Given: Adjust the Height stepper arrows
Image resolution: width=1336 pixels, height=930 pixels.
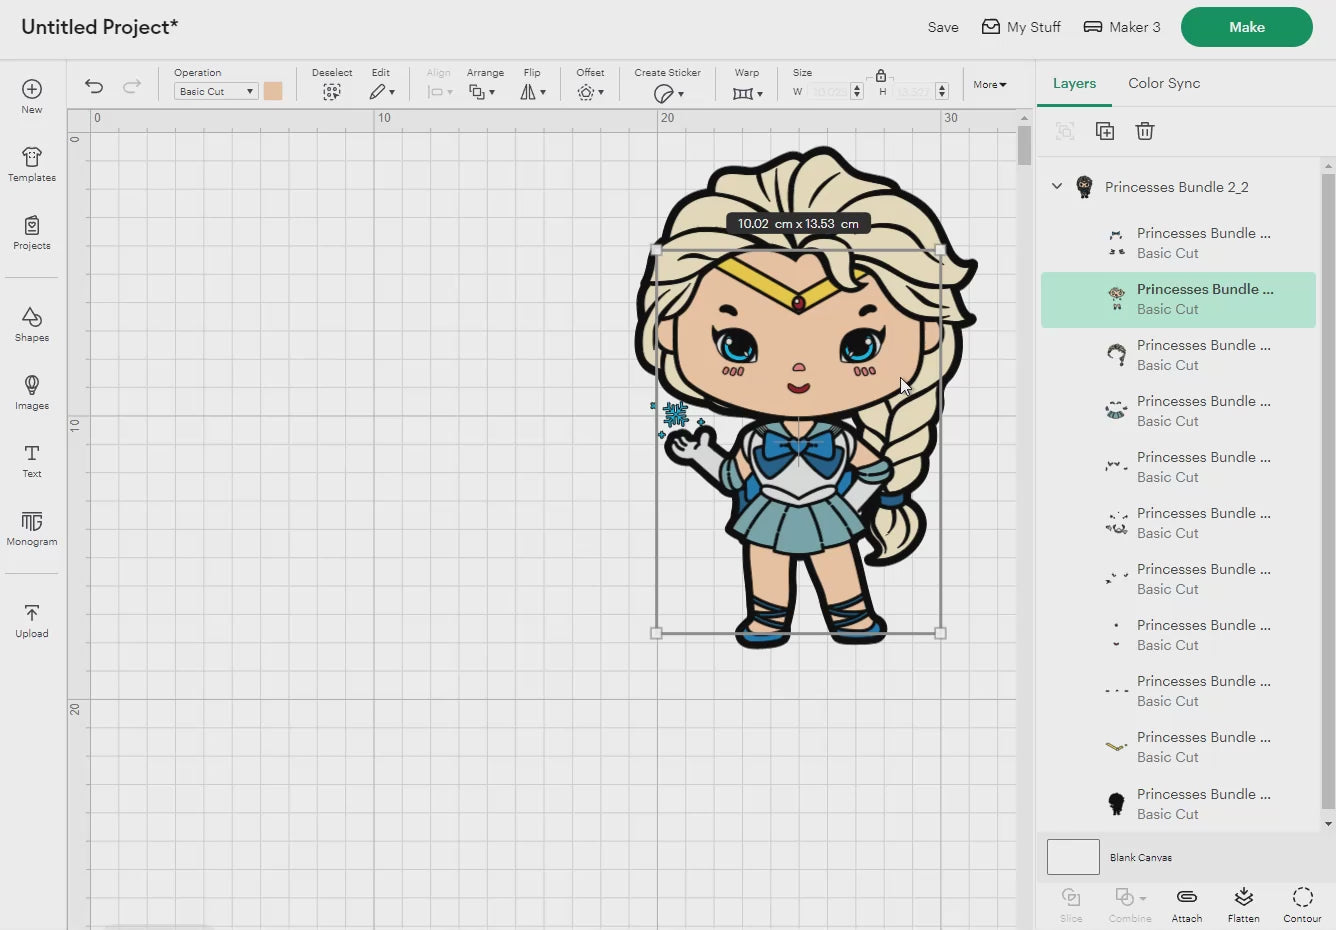Looking at the screenshot, I should click(x=942, y=91).
